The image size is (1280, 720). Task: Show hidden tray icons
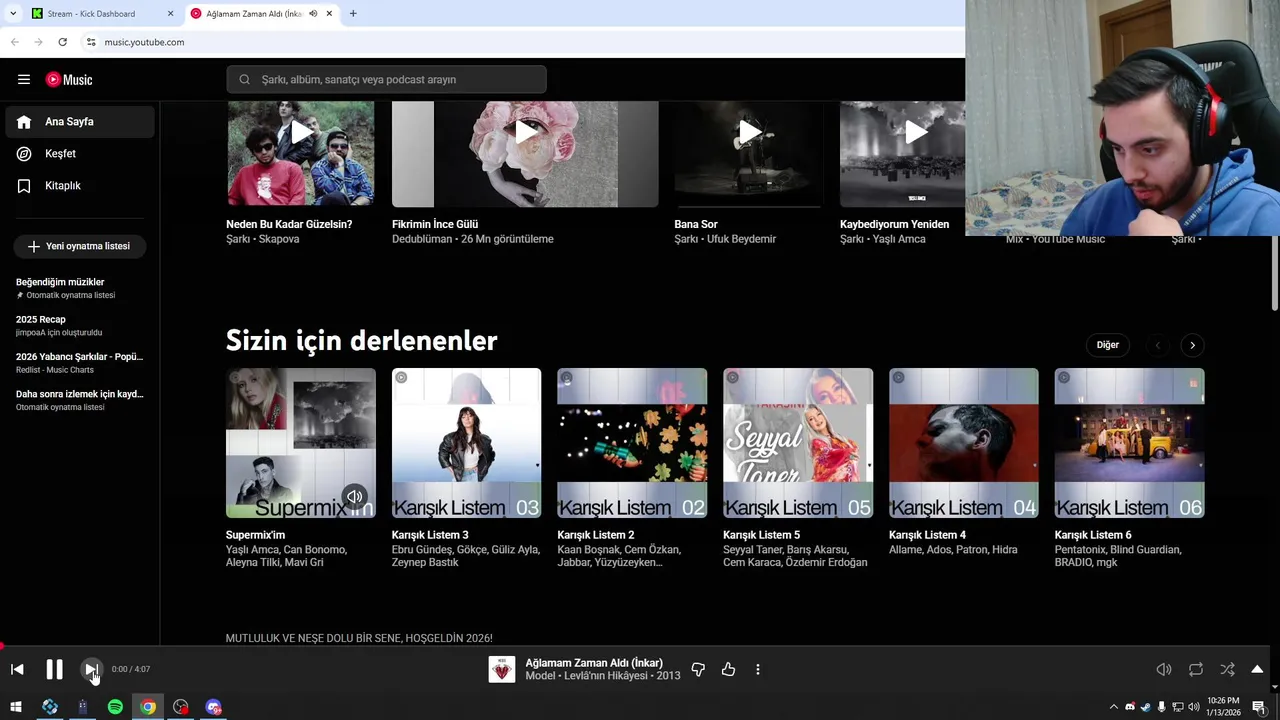[x=1114, y=707]
